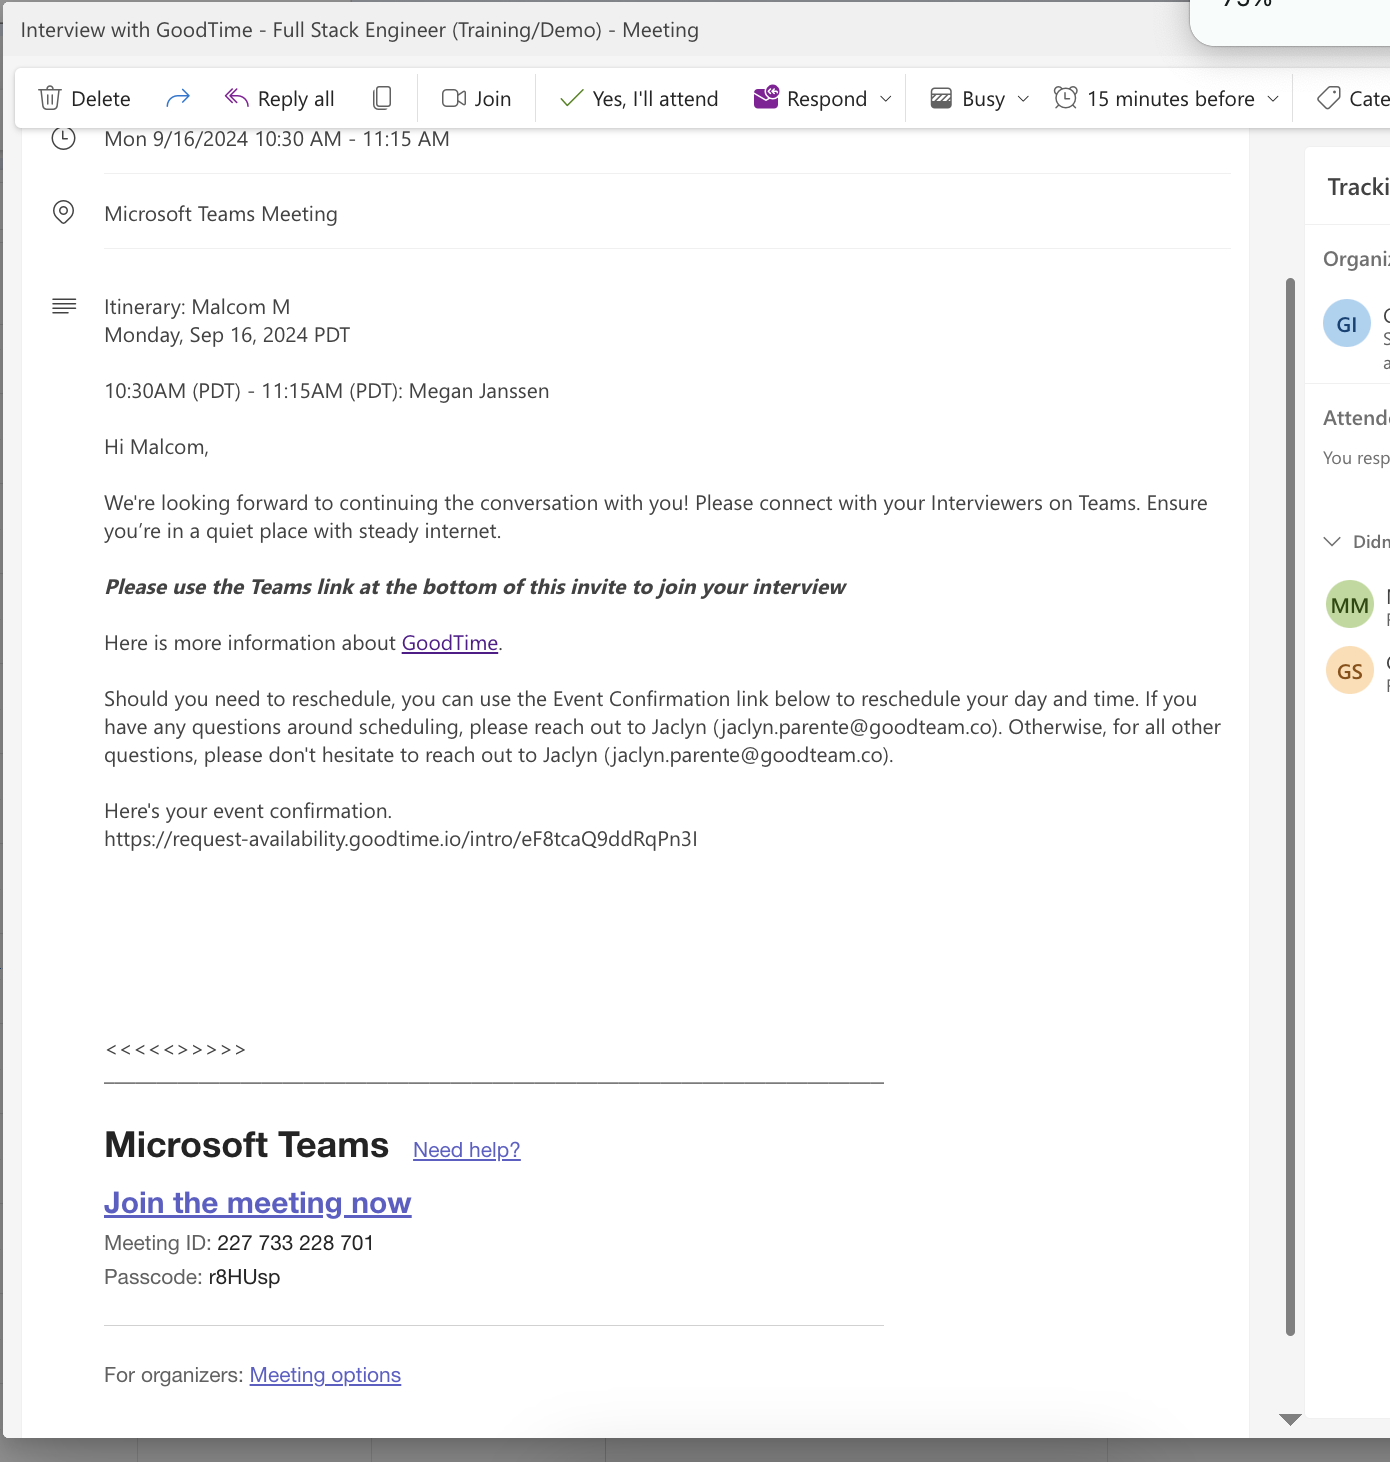Click the Delete trash can icon
Viewport: 1390px width, 1462px height.
[x=49, y=98]
